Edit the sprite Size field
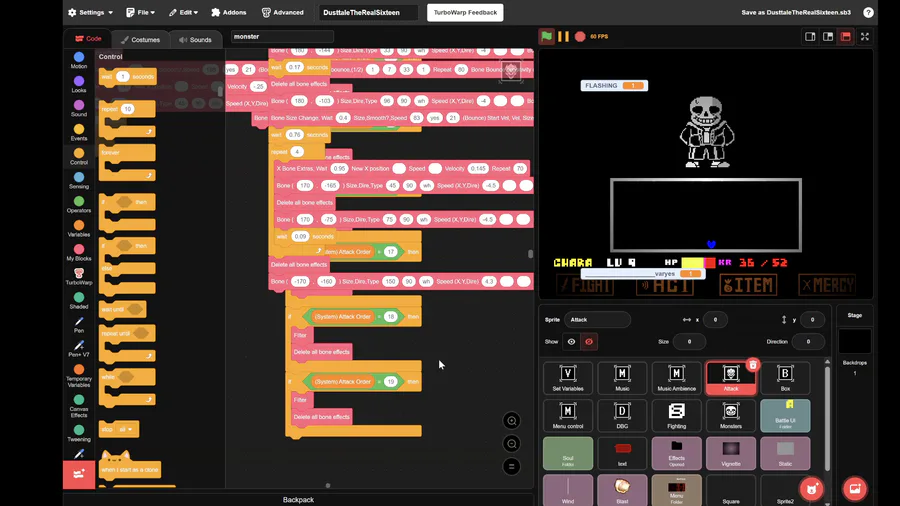 (689, 342)
